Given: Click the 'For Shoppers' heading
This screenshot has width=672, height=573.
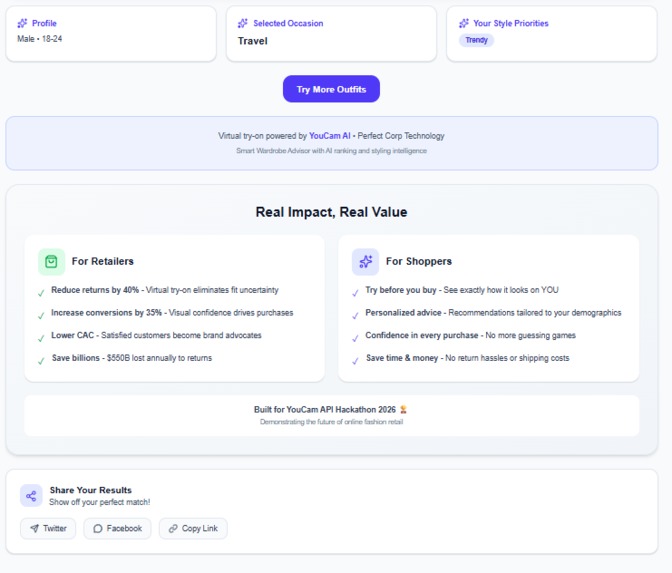Looking at the screenshot, I should coord(419,261).
